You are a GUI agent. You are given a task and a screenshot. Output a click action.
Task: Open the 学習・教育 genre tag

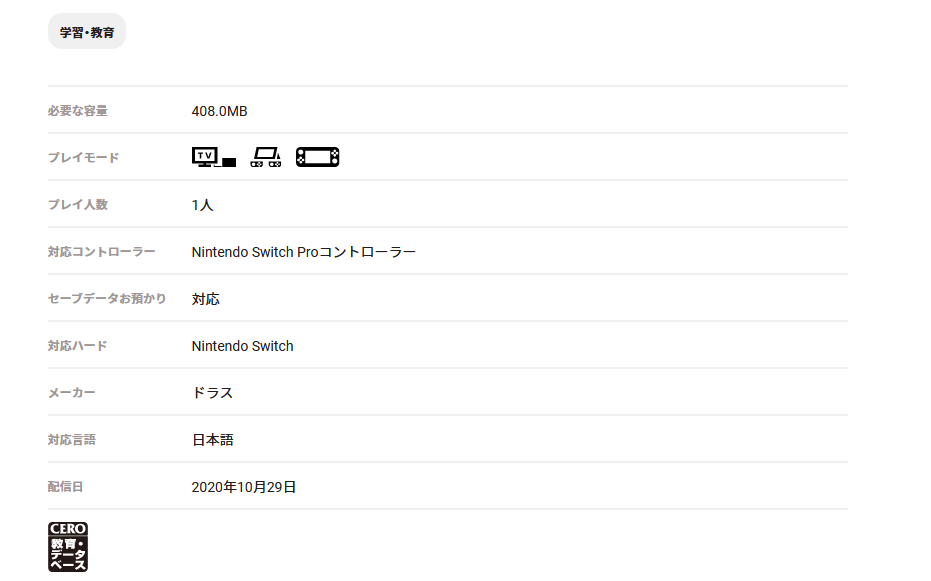(x=87, y=32)
